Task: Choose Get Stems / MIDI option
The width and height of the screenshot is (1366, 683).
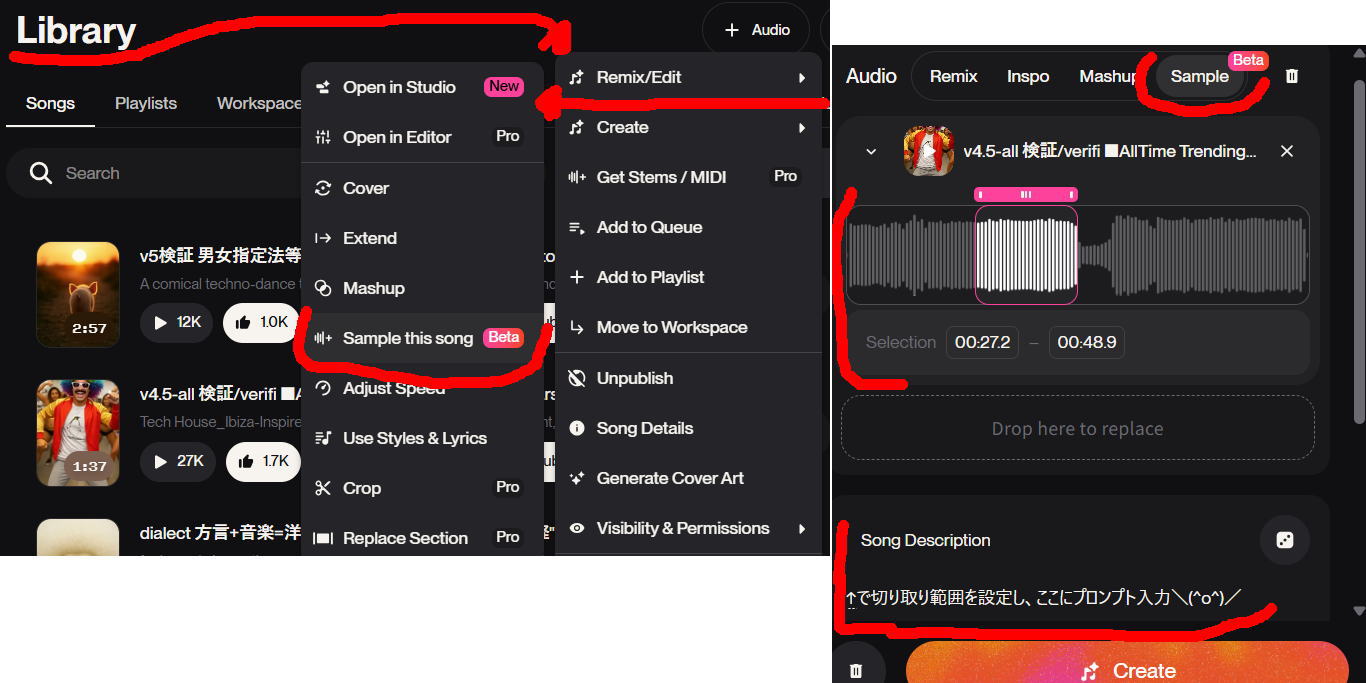Action: coord(661,177)
